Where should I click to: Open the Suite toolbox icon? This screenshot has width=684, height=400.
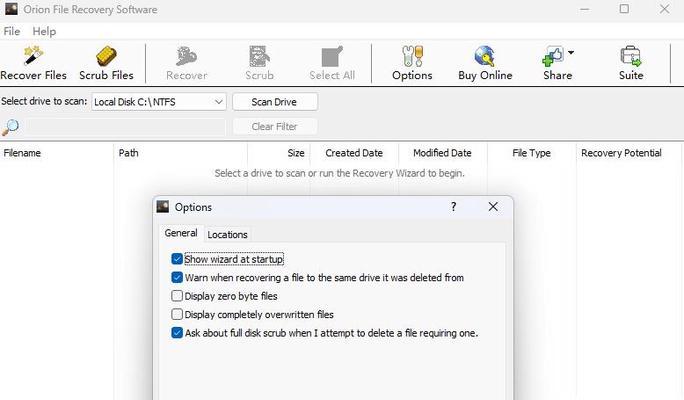point(631,56)
